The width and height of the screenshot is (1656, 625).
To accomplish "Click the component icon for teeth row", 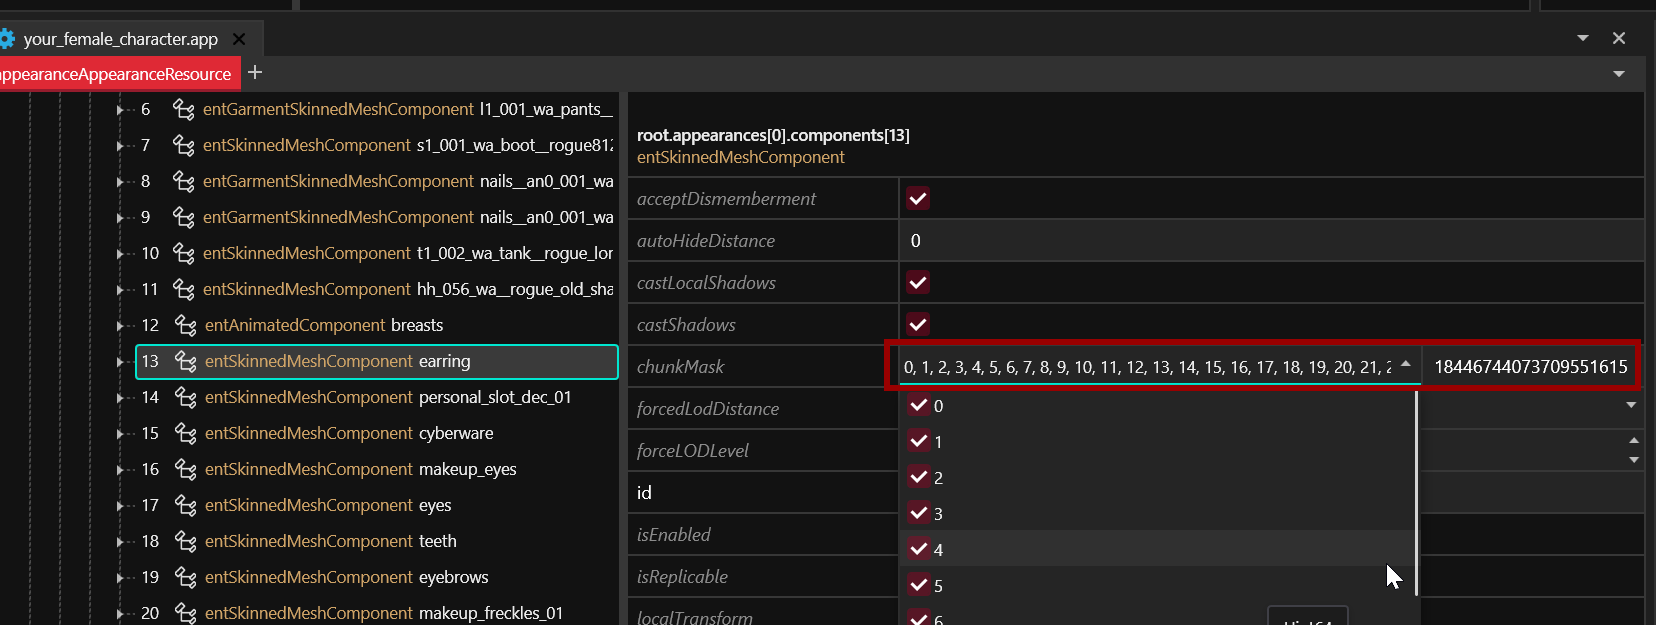I will click(185, 541).
